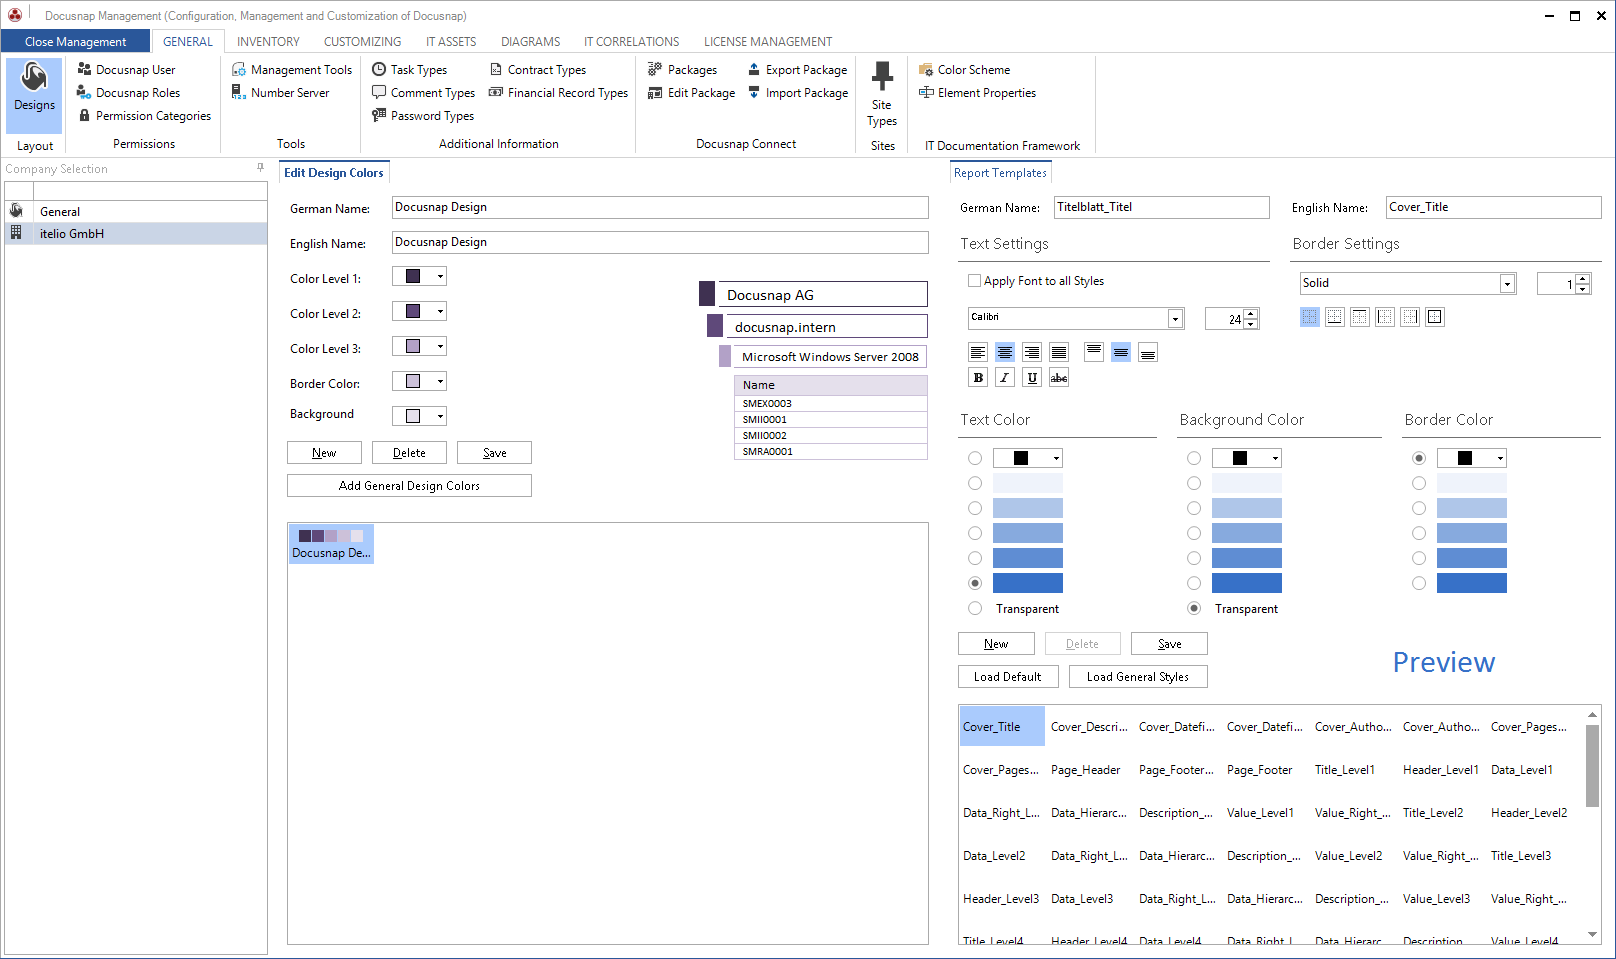Open Task Types
The image size is (1616, 959).
coord(410,70)
